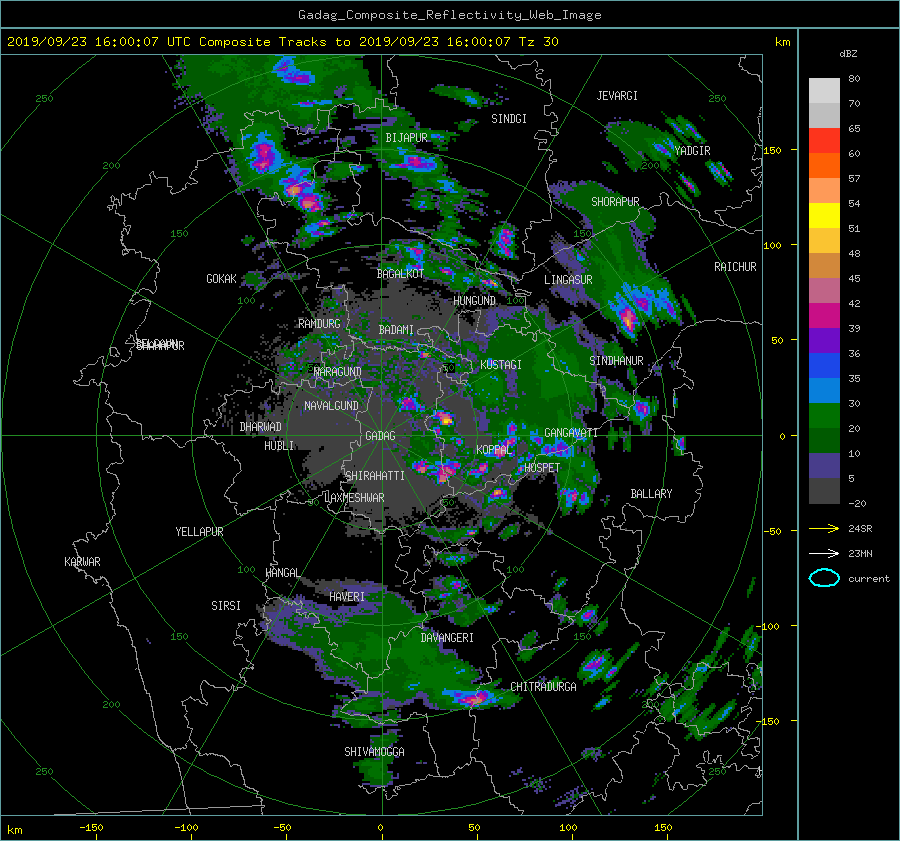Click the NAVALGUND city label
This screenshot has width=900, height=841.
tap(331, 406)
